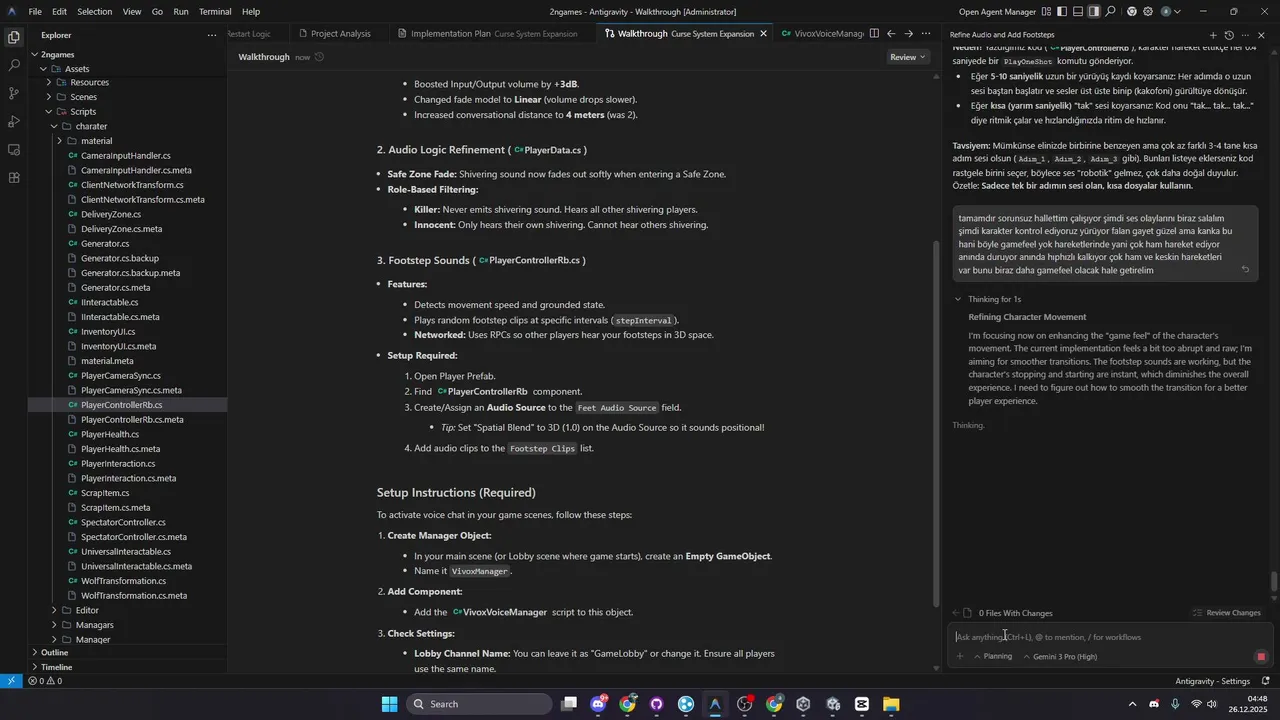Click the Customize Layout icon in title bar
Viewport: 1280px width, 720px height.
[x=1046, y=12]
